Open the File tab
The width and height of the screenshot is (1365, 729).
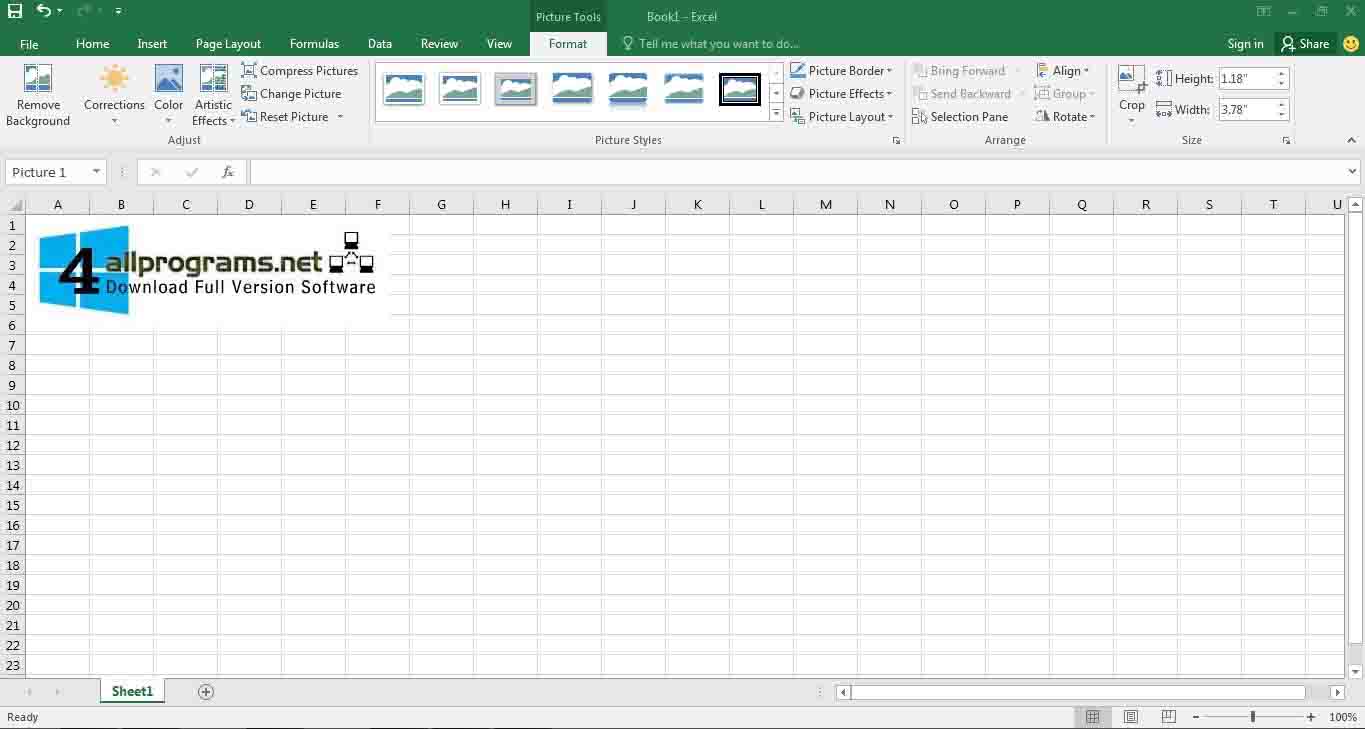29,44
